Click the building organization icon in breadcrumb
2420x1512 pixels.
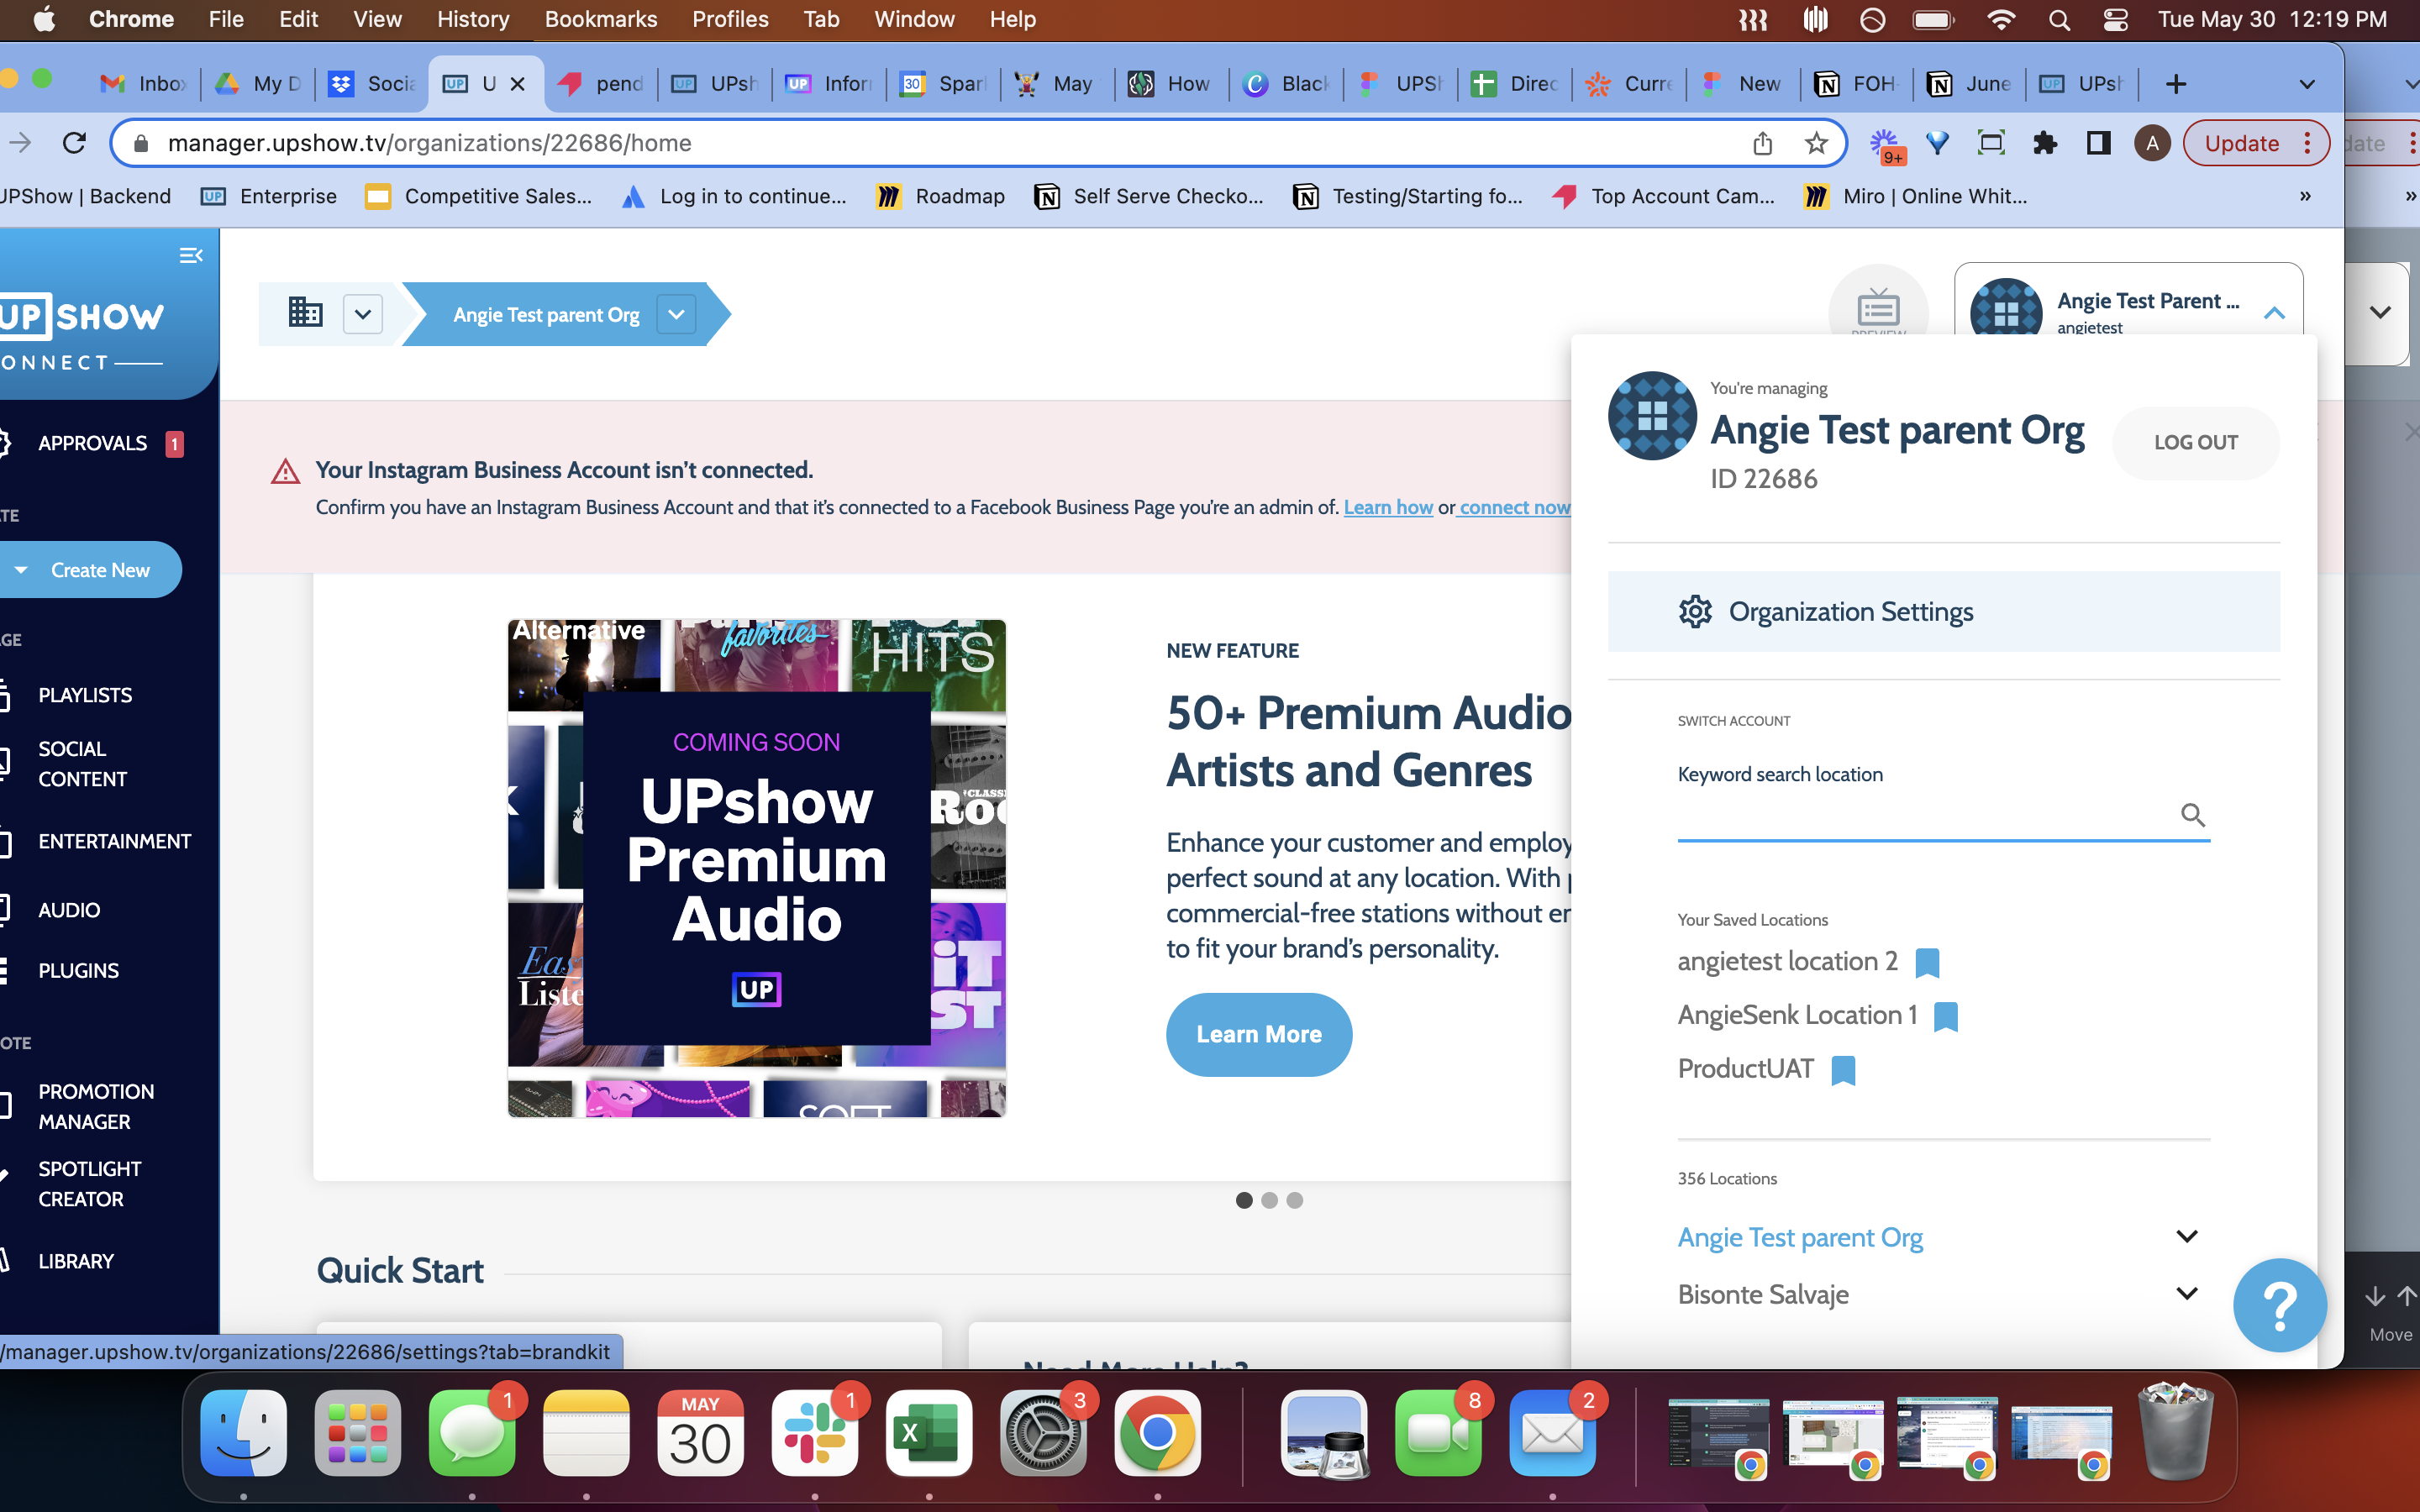pyautogui.click(x=305, y=313)
